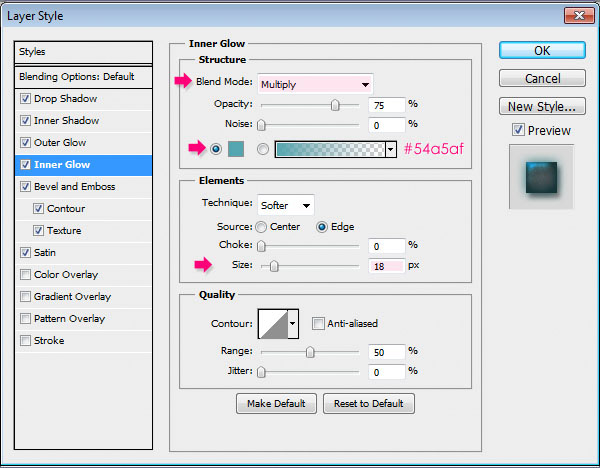Toggle the Inner Shadow checkbox

pos(25,121)
